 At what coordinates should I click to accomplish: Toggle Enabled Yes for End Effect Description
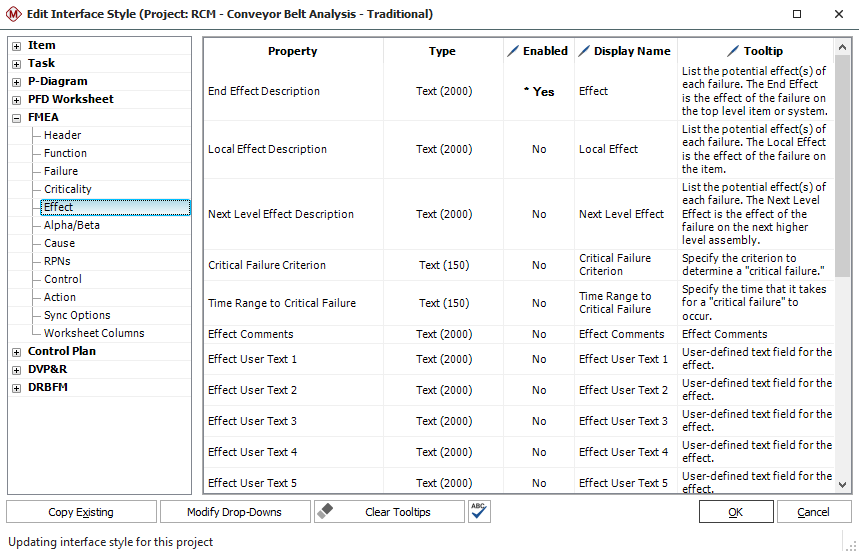coord(539,91)
